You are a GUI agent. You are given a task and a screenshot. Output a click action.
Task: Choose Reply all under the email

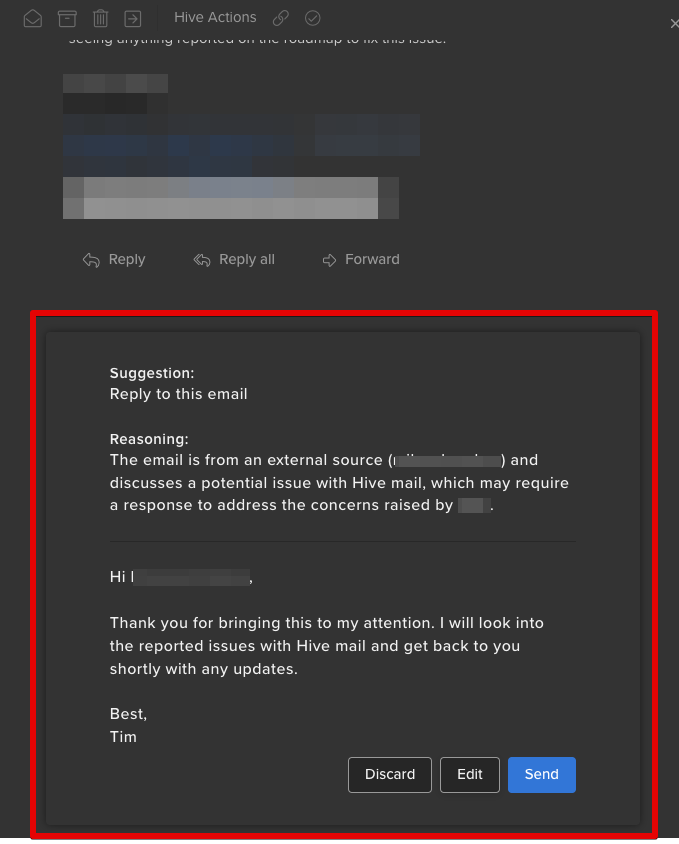[234, 259]
